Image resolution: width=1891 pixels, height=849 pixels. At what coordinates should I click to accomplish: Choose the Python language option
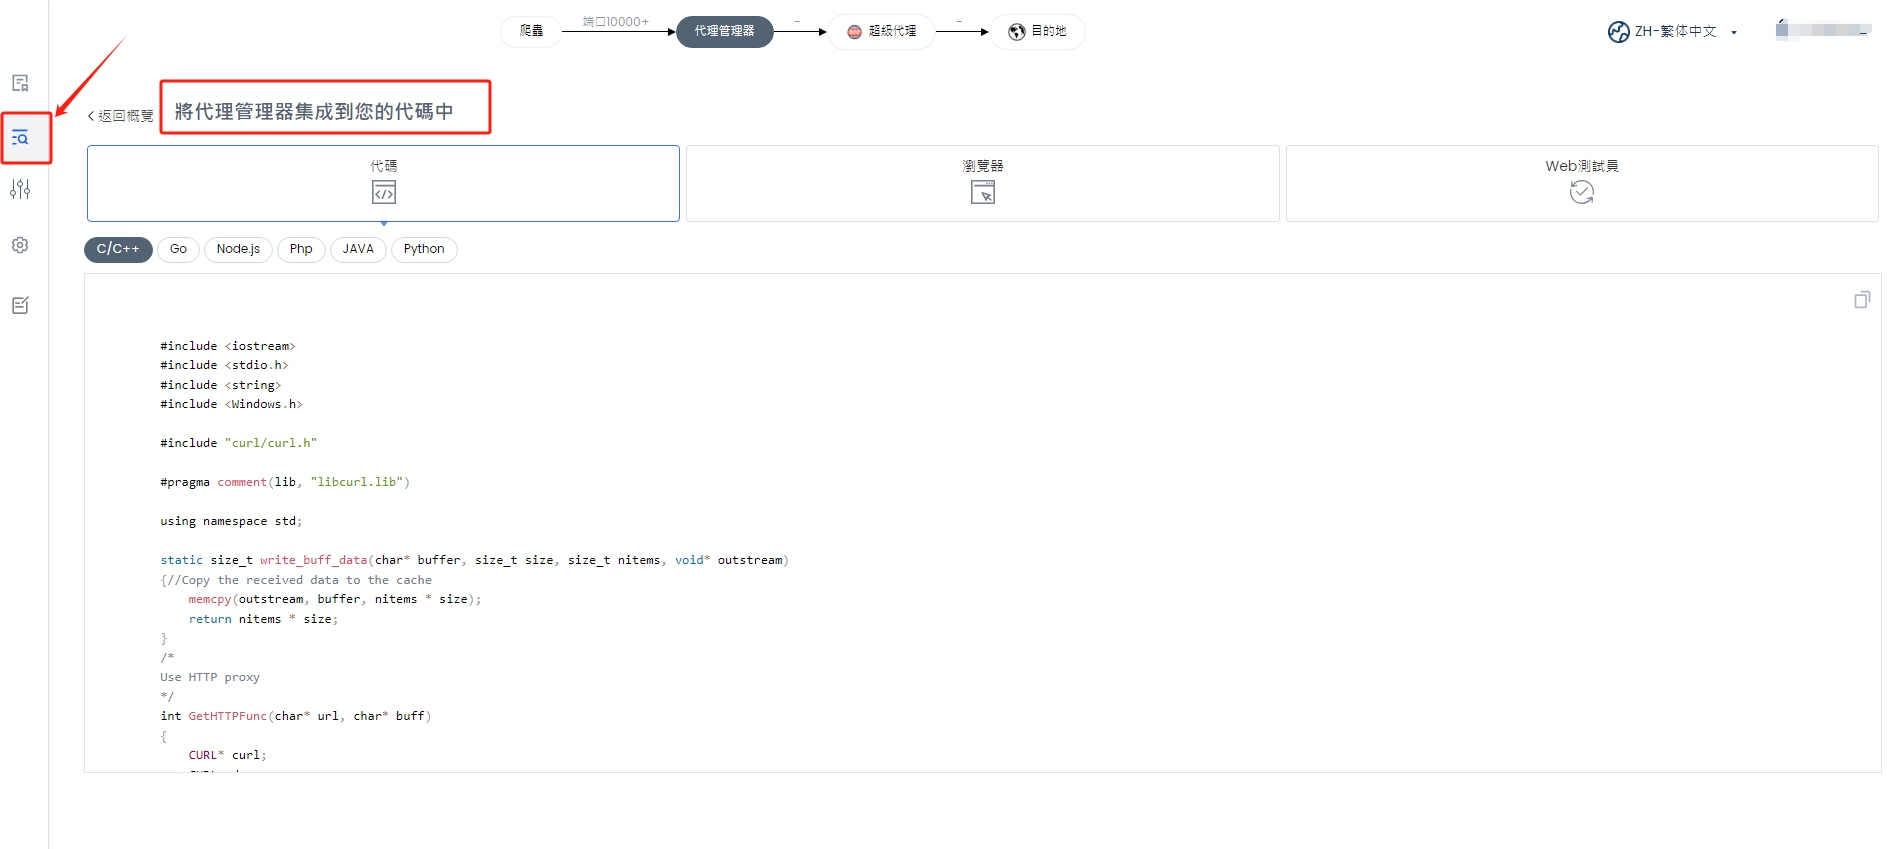tap(424, 249)
